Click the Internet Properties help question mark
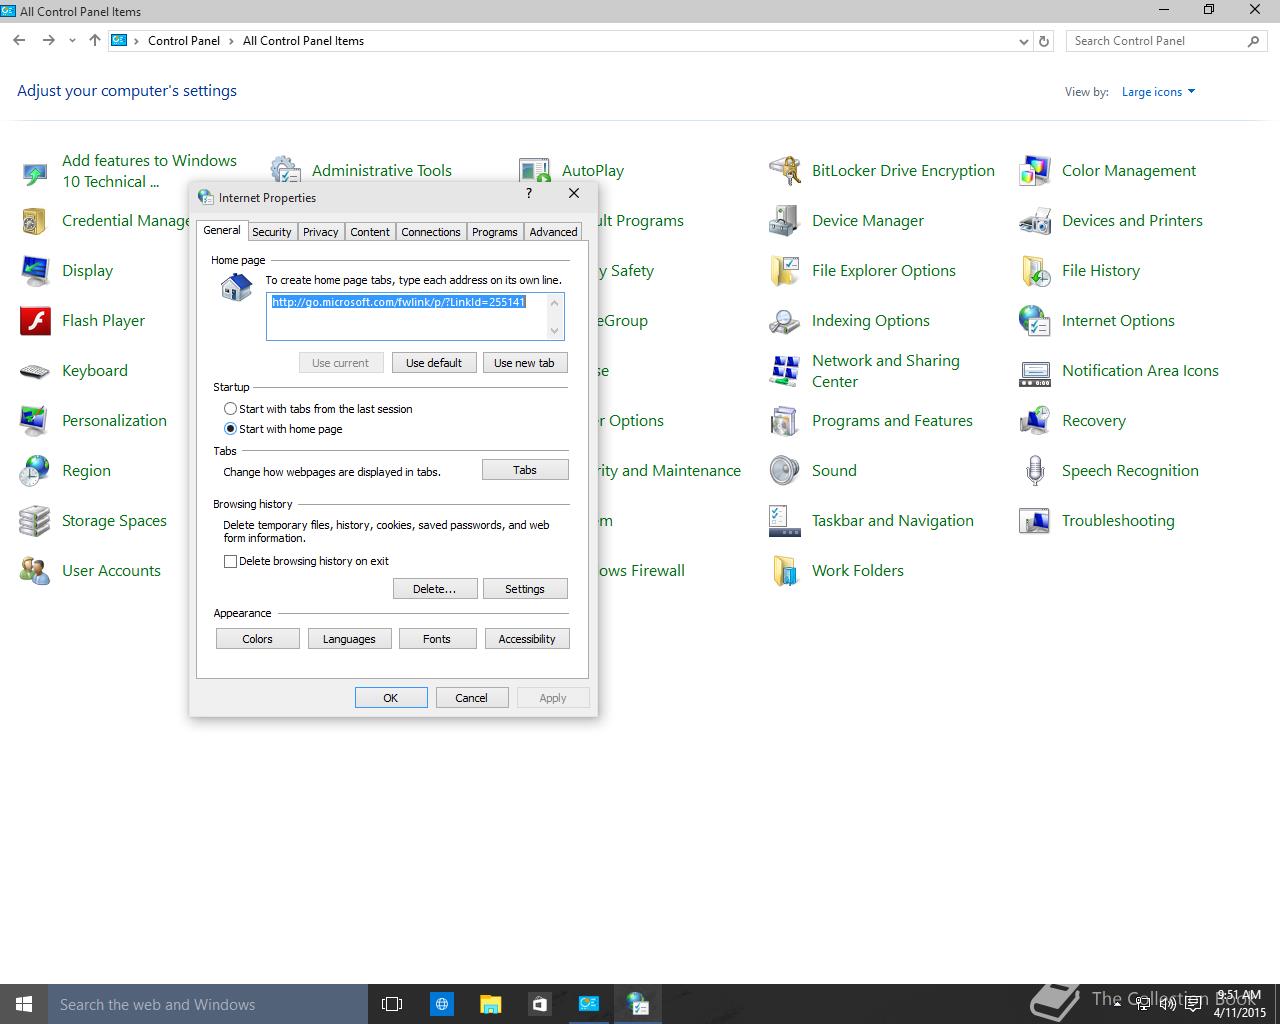This screenshot has height=1024, width=1280. pyautogui.click(x=529, y=194)
